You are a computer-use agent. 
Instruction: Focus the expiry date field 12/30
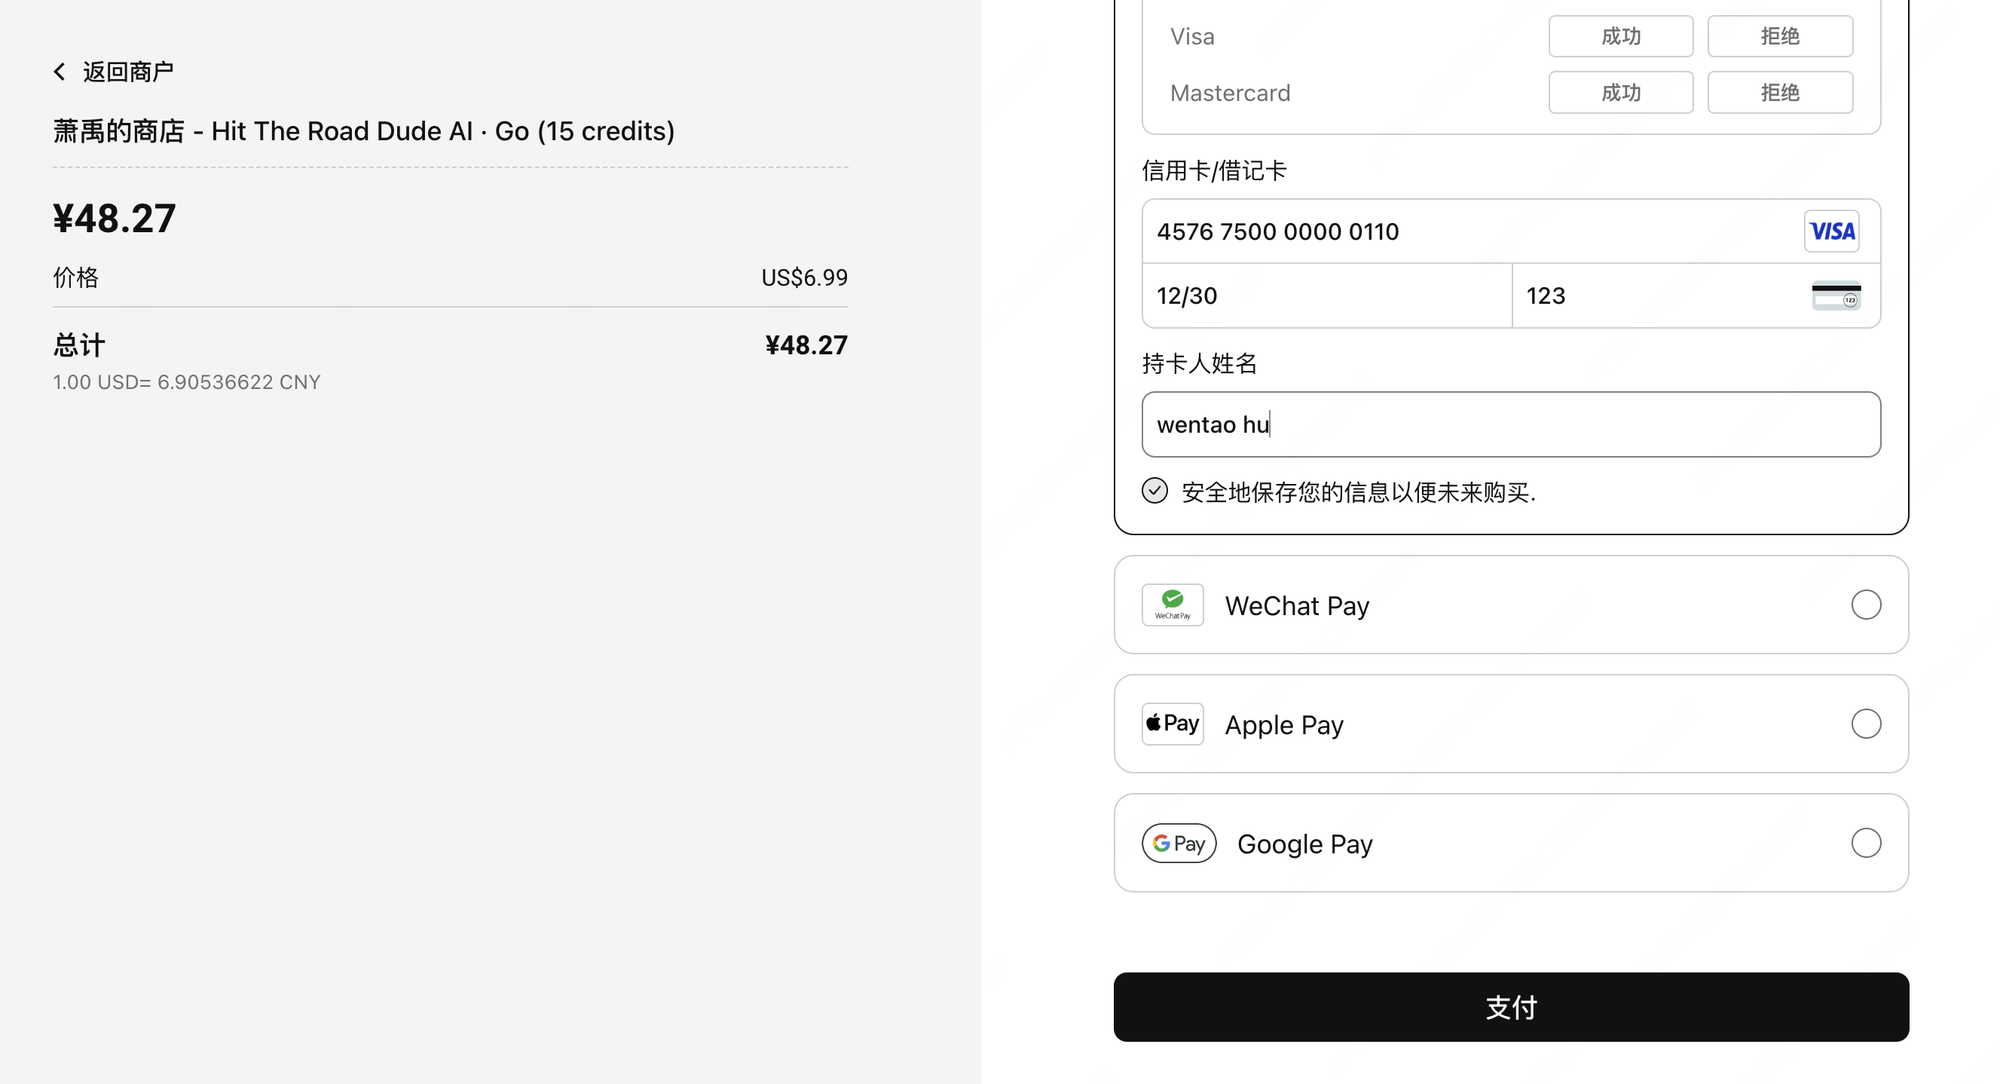click(x=1327, y=296)
